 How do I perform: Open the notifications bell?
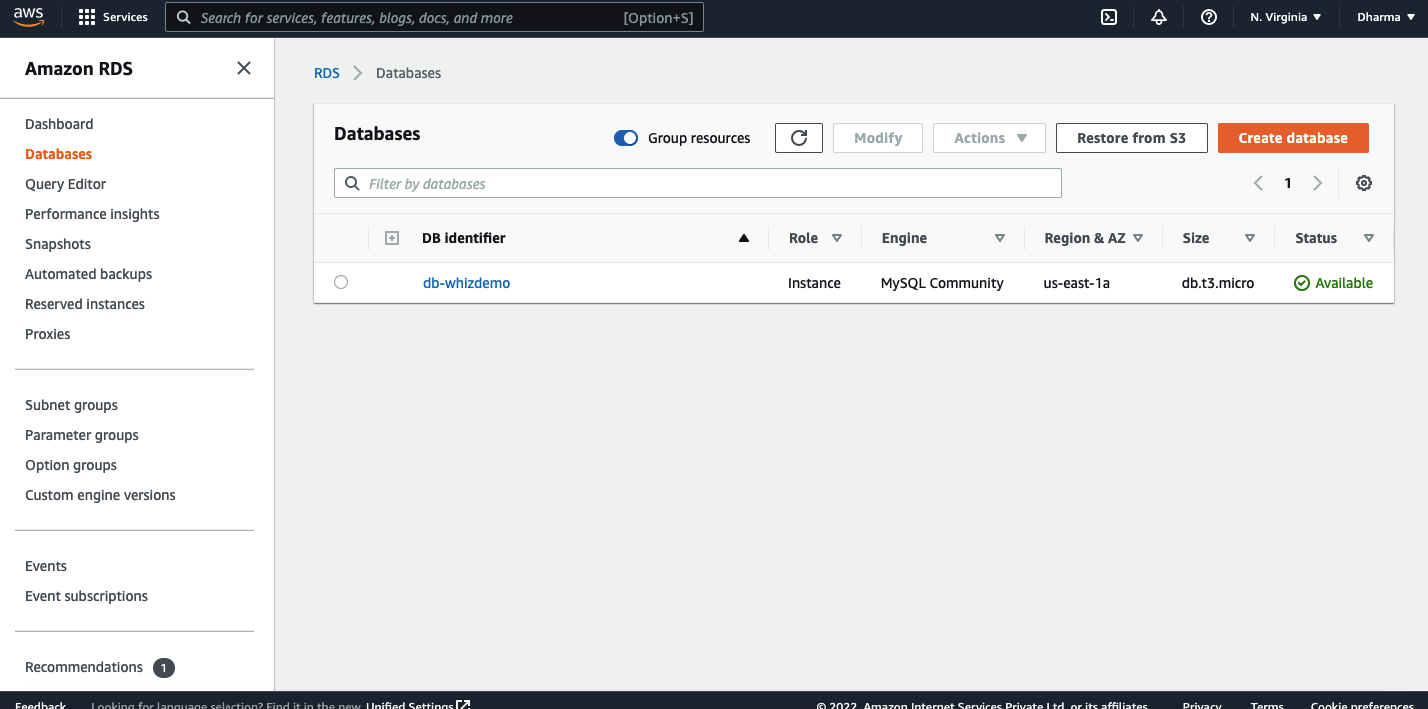(x=1159, y=17)
